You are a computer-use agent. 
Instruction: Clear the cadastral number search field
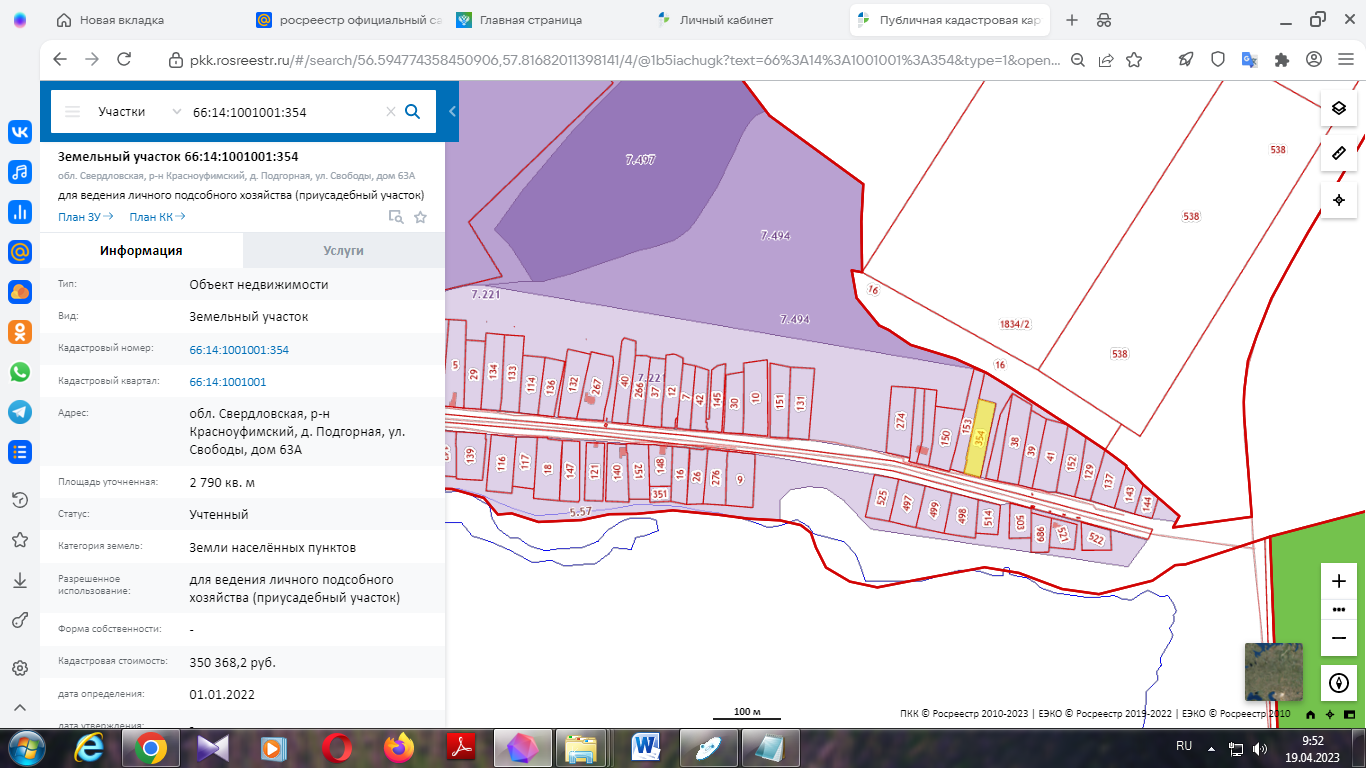pos(391,112)
